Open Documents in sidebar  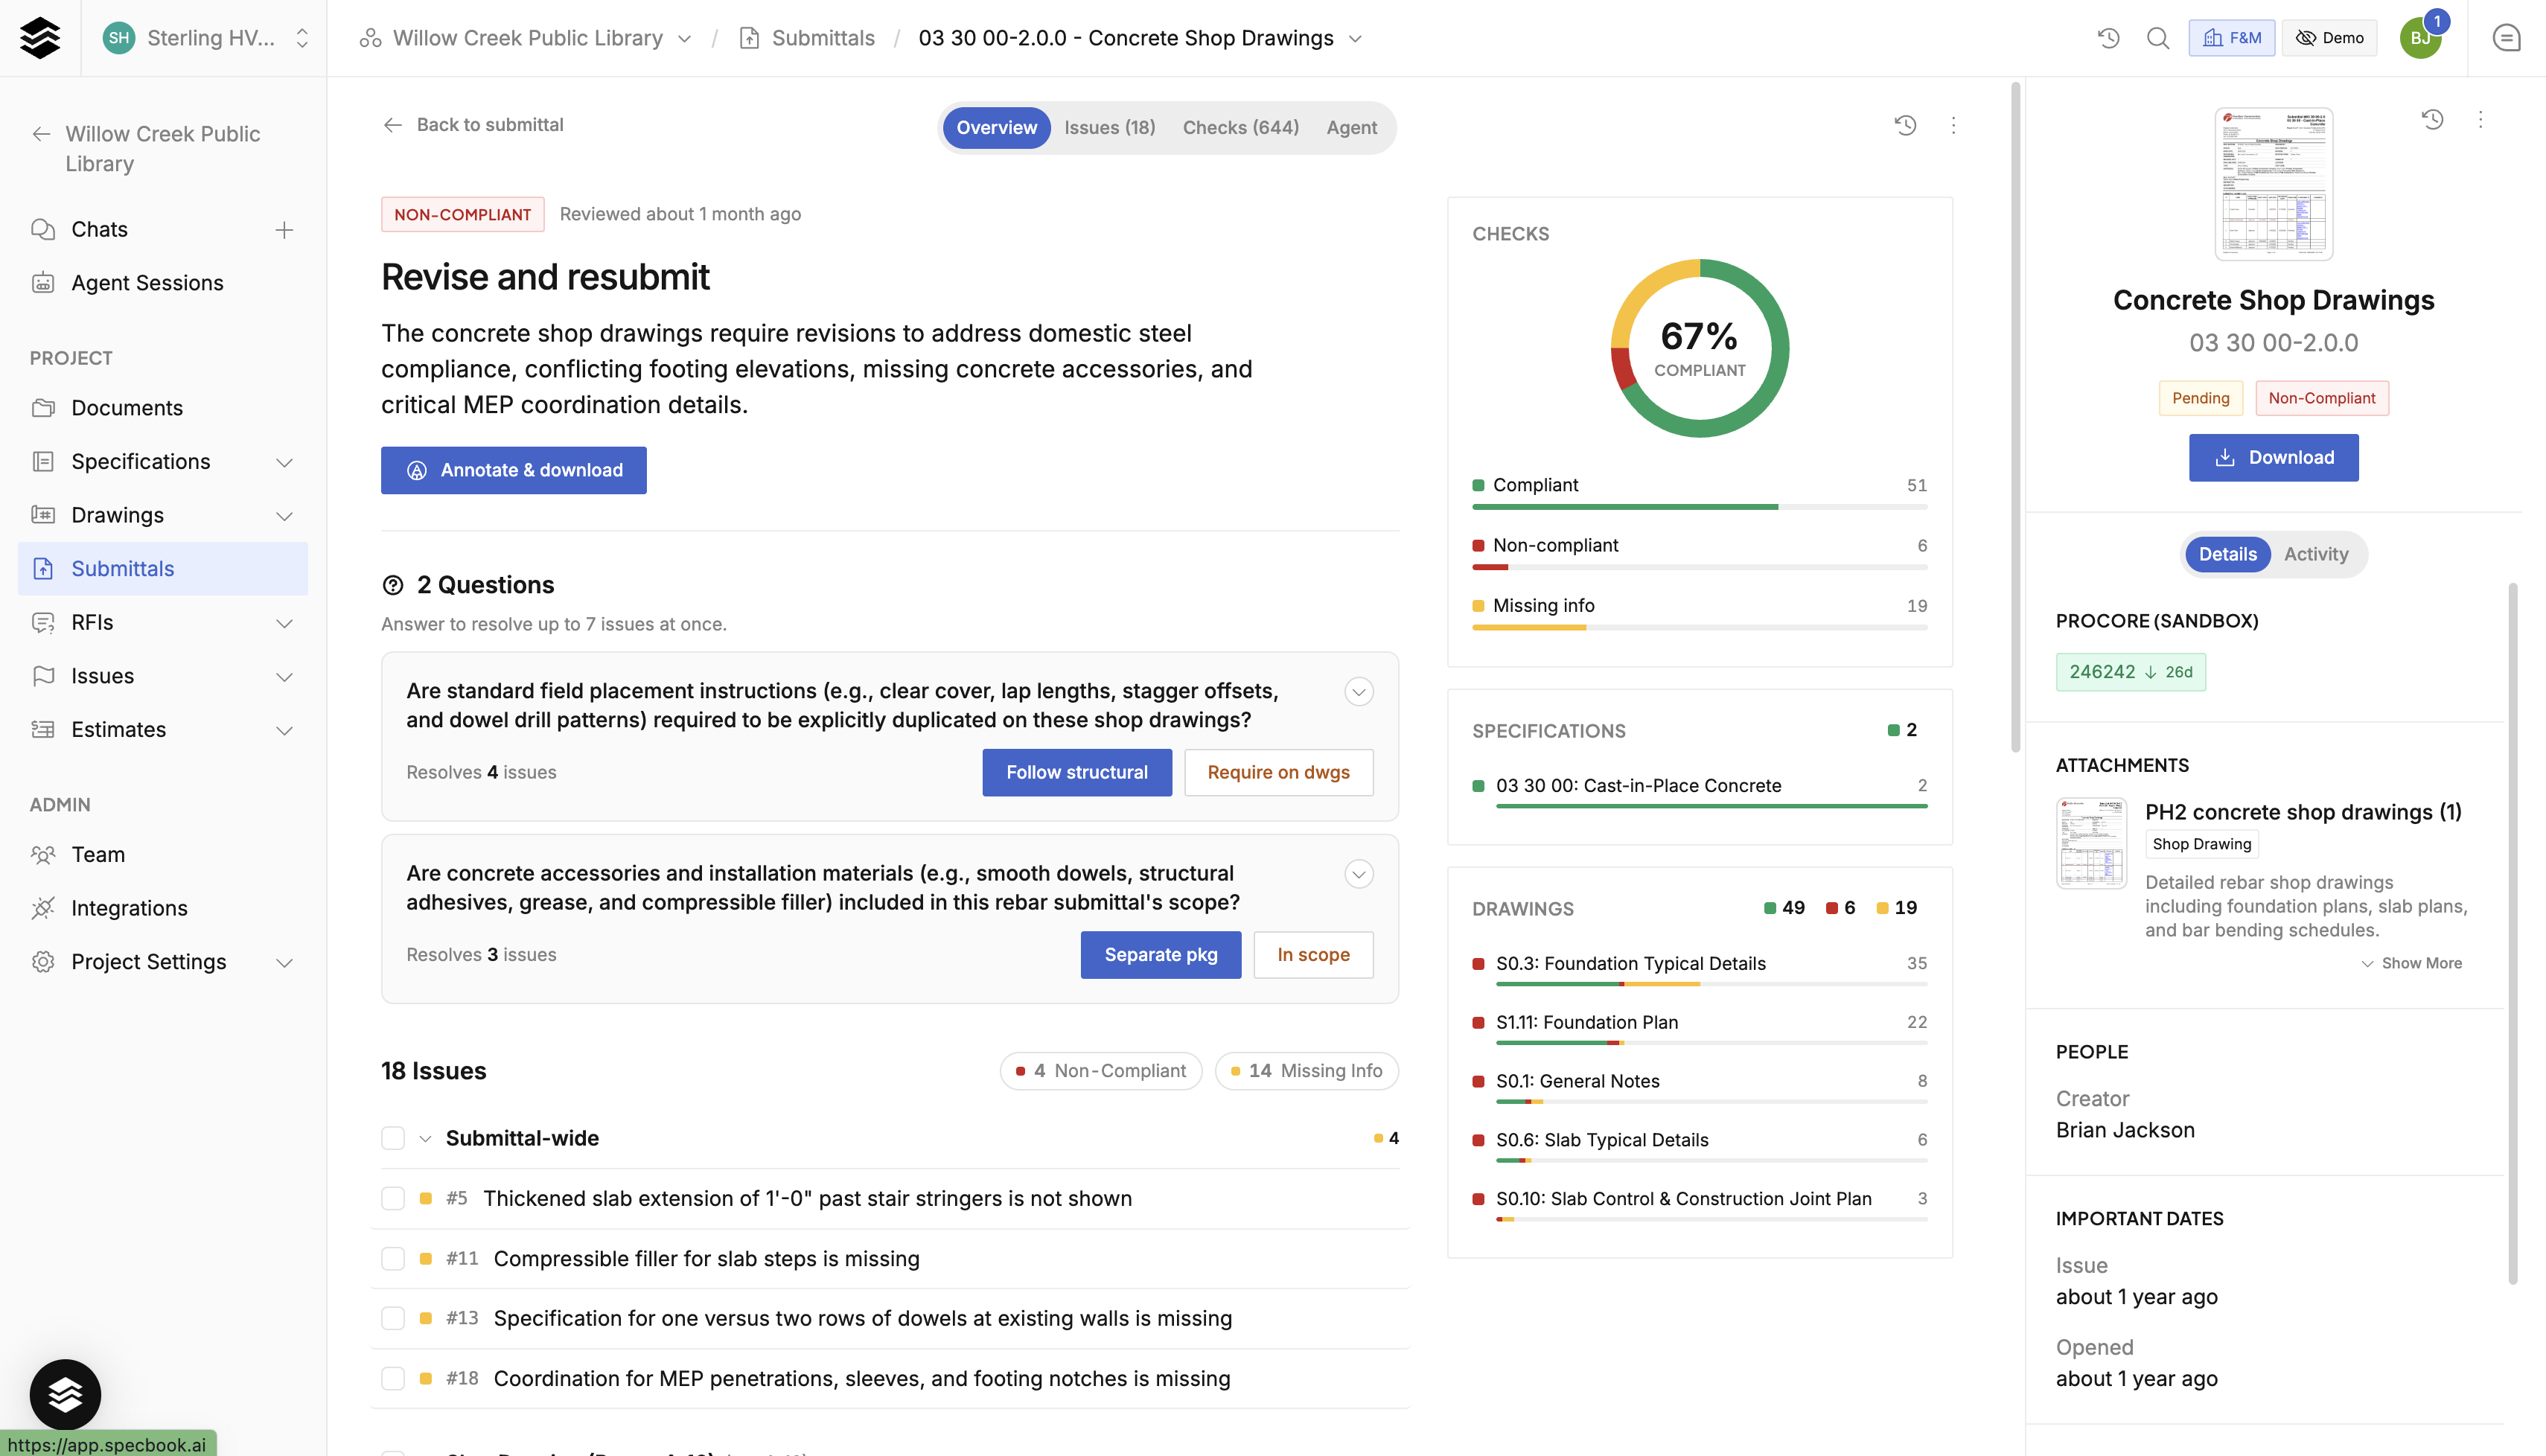(163, 408)
